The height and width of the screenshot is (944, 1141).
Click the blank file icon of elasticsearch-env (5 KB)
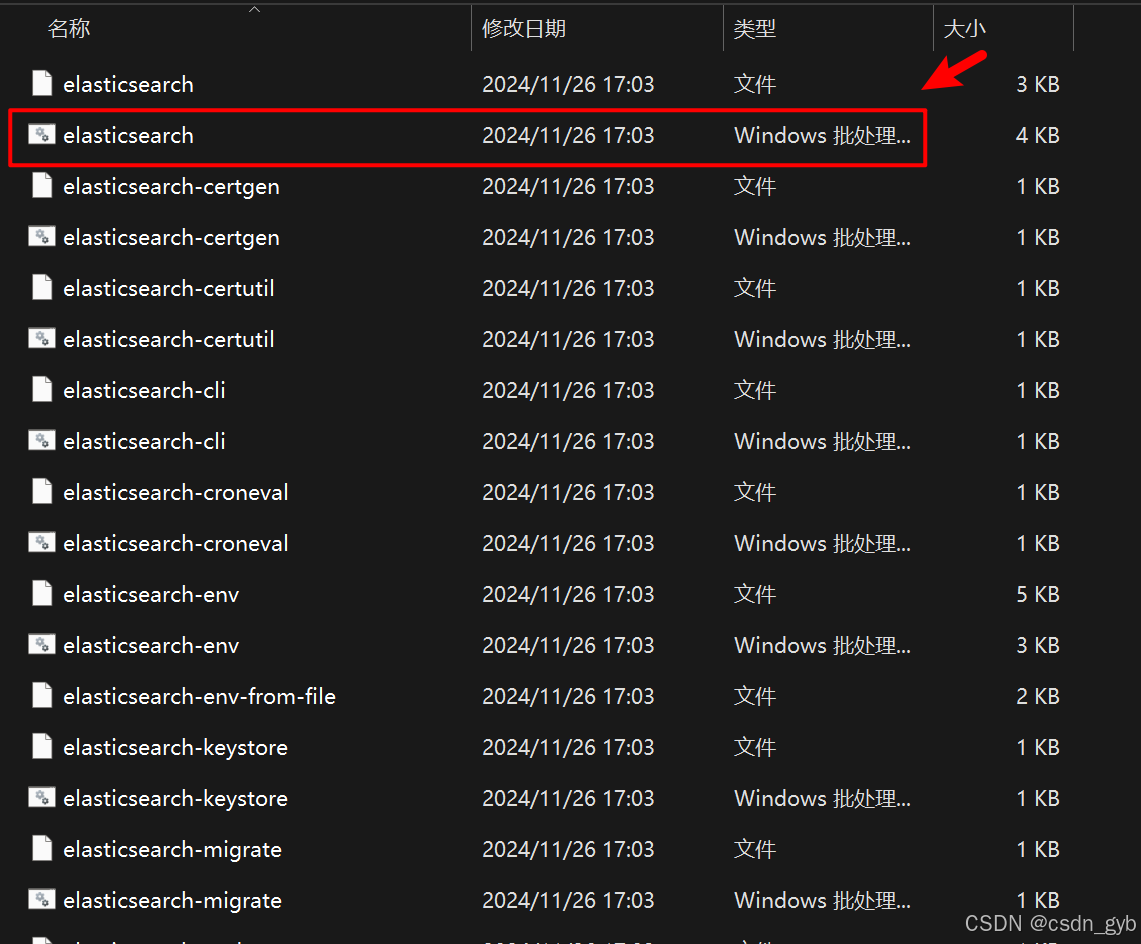[x=42, y=593]
